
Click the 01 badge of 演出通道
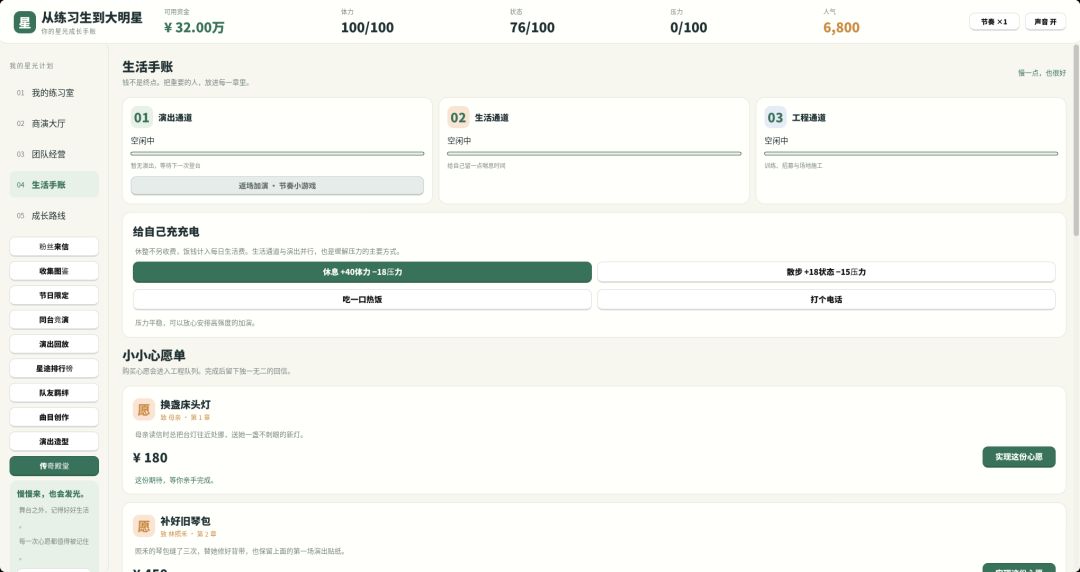click(x=142, y=117)
